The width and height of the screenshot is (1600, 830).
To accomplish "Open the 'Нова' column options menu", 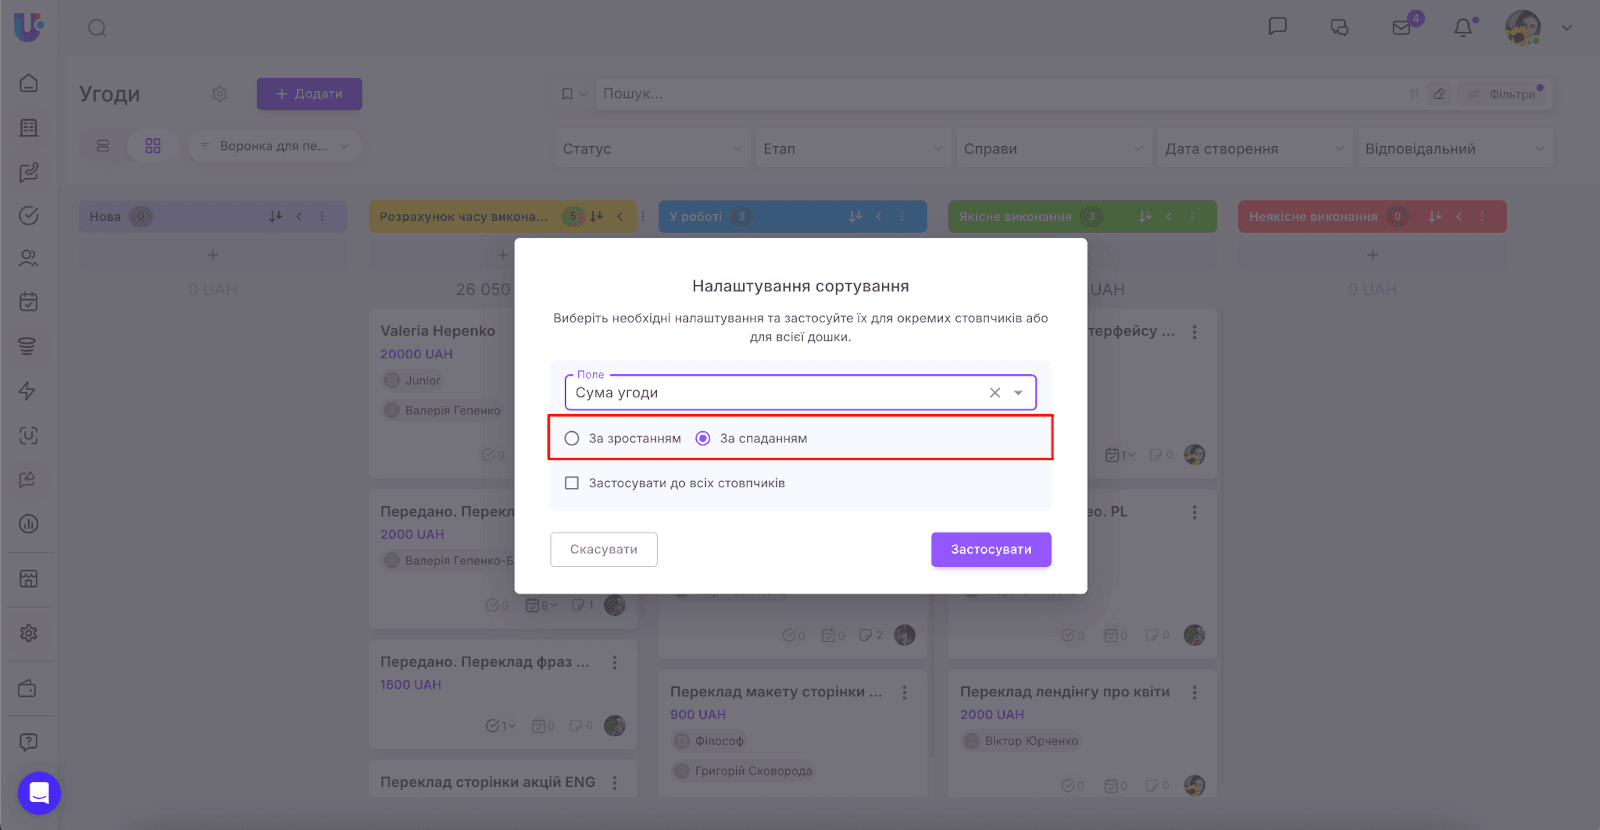I will pyautogui.click(x=322, y=216).
